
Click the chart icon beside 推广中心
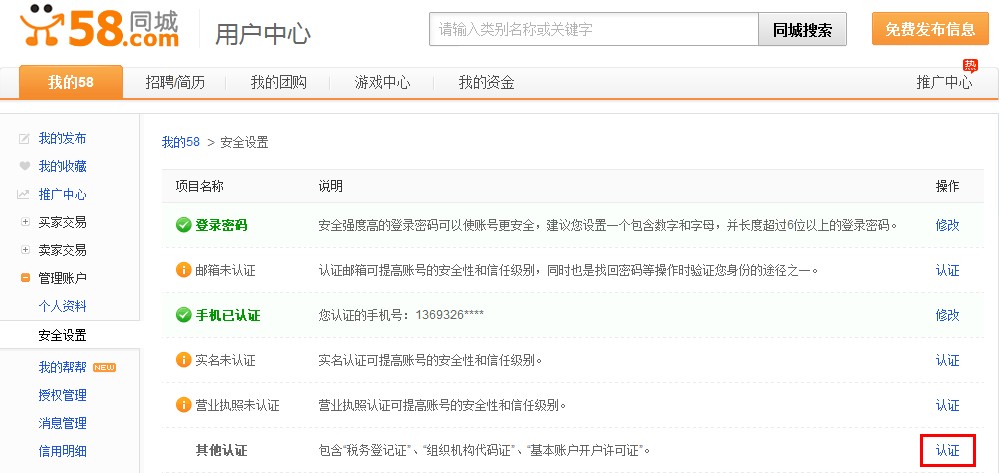[x=24, y=195]
